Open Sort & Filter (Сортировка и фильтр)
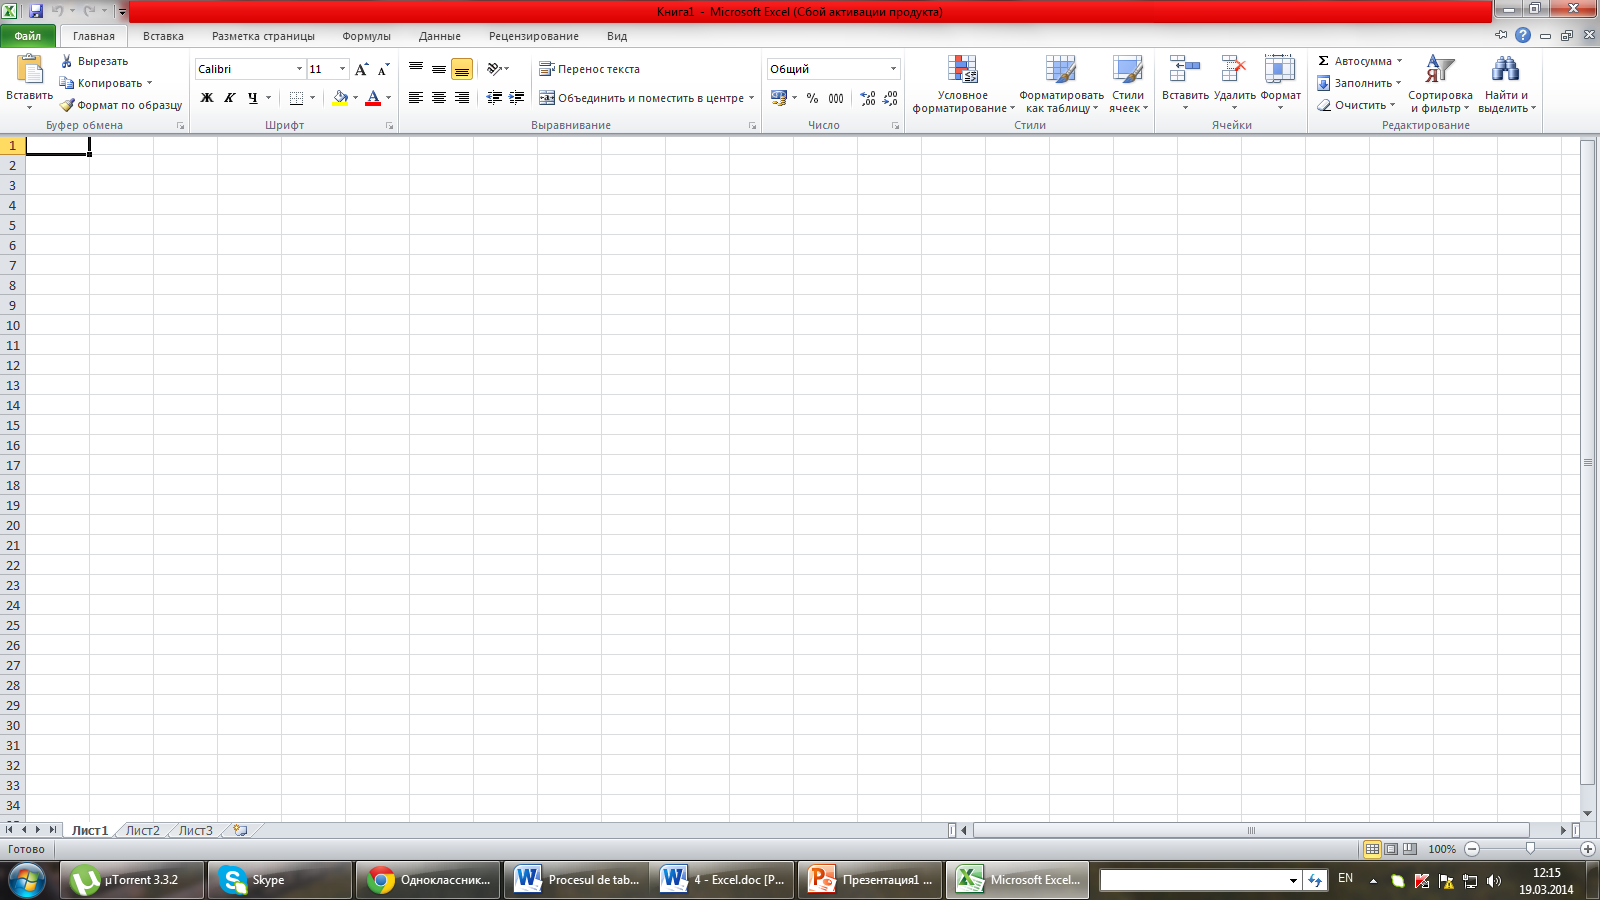The width and height of the screenshot is (1600, 900). [x=1440, y=84]
